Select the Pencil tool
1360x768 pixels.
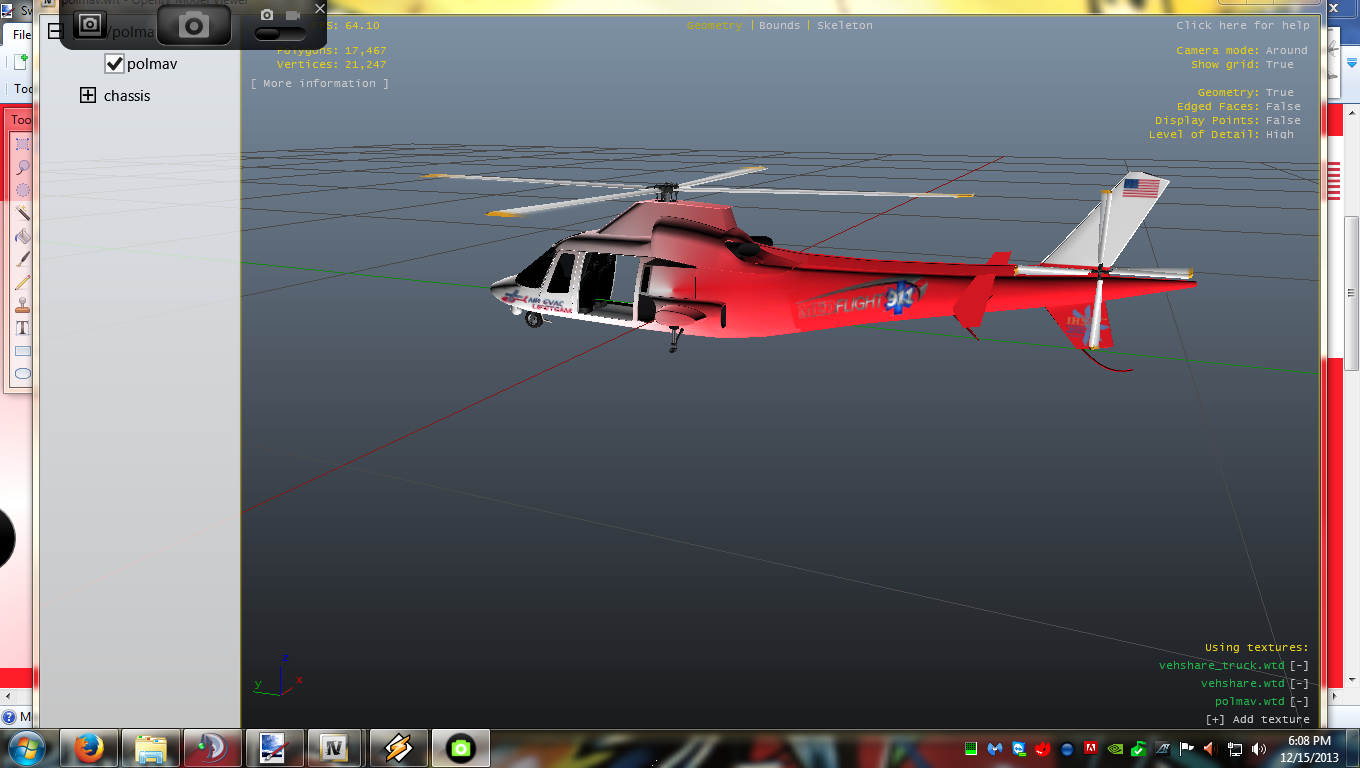pyautogui.click(x=22, y=282)
